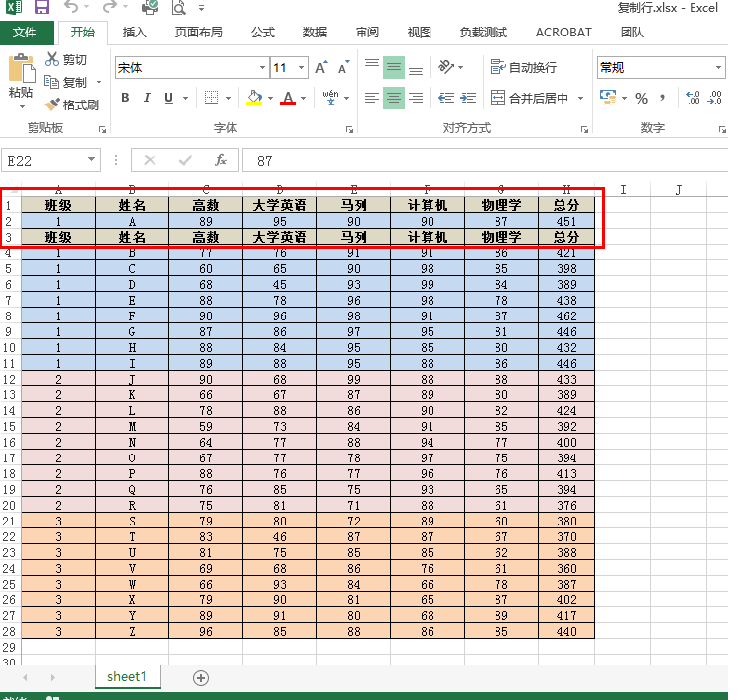The image size is (739, 700).
Task: Expand the merge and center dropdown arrow
Action: point(581,98)
